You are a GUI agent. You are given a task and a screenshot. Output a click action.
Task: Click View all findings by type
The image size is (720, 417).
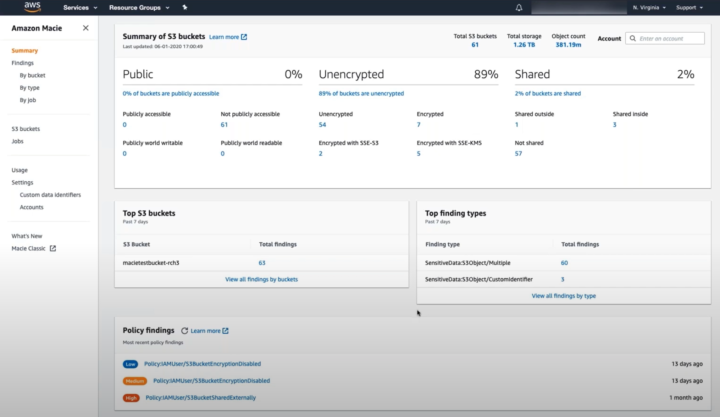tap(563, 296)
